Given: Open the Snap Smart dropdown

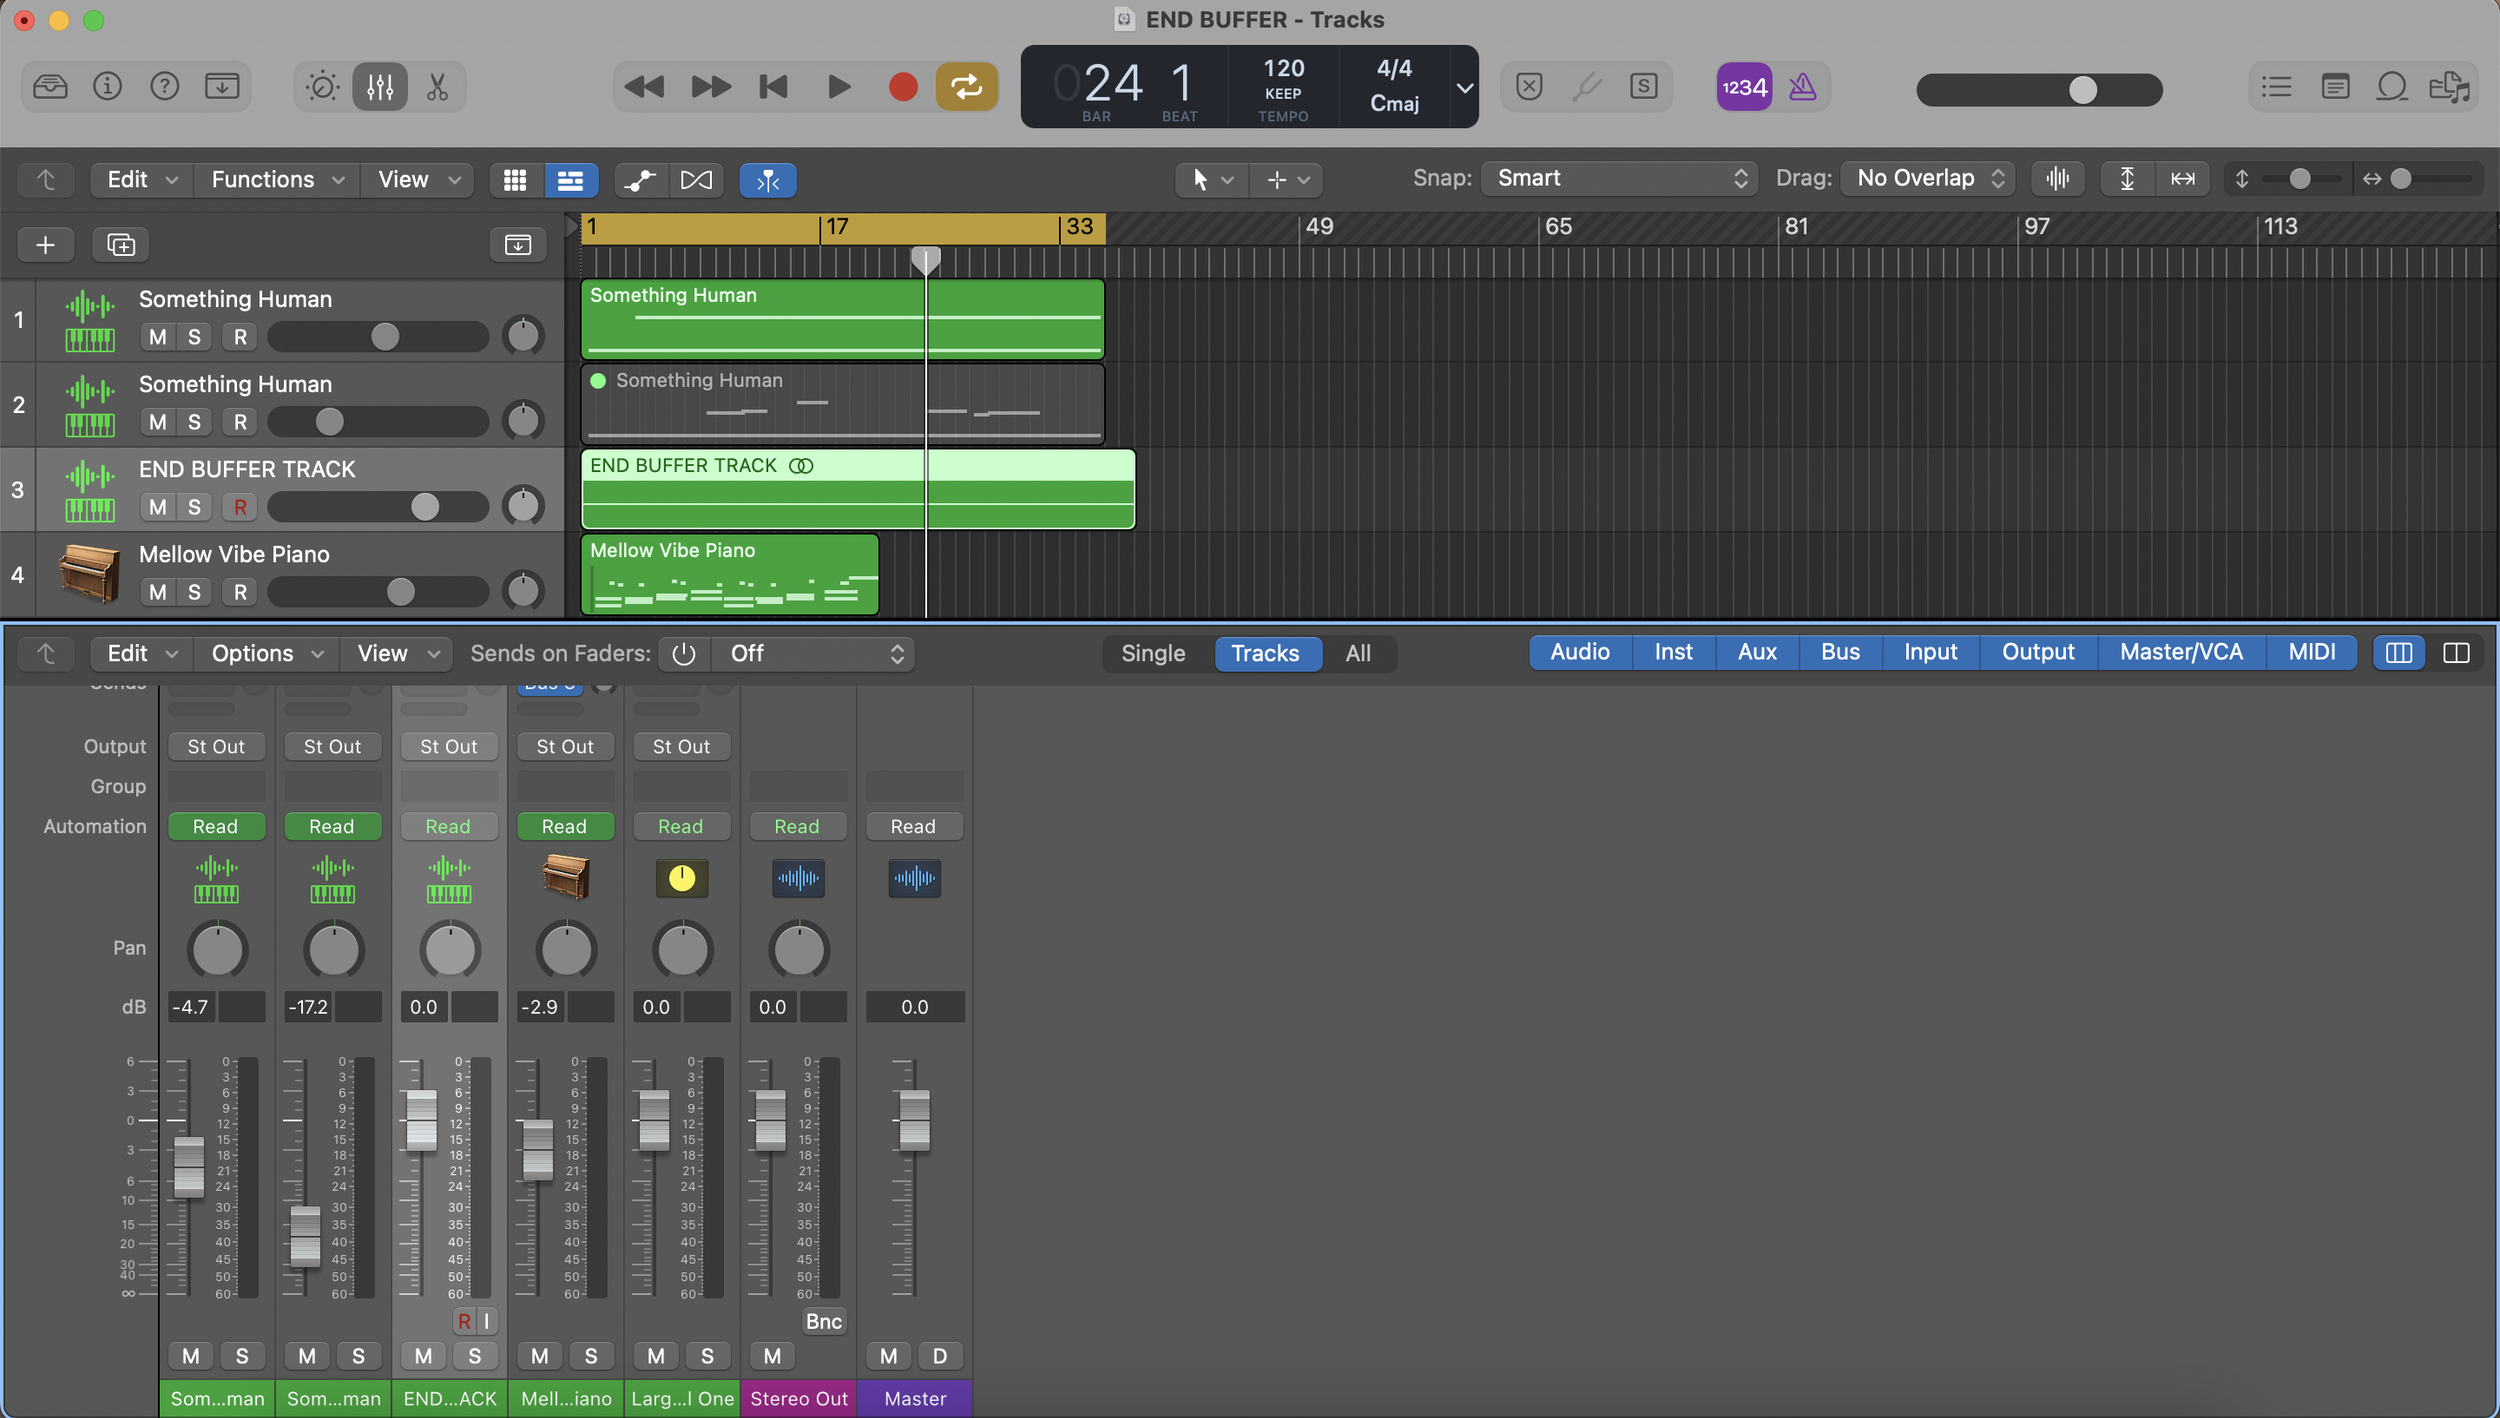Looking at the screenshot, I should click(x=1618, y=179).
